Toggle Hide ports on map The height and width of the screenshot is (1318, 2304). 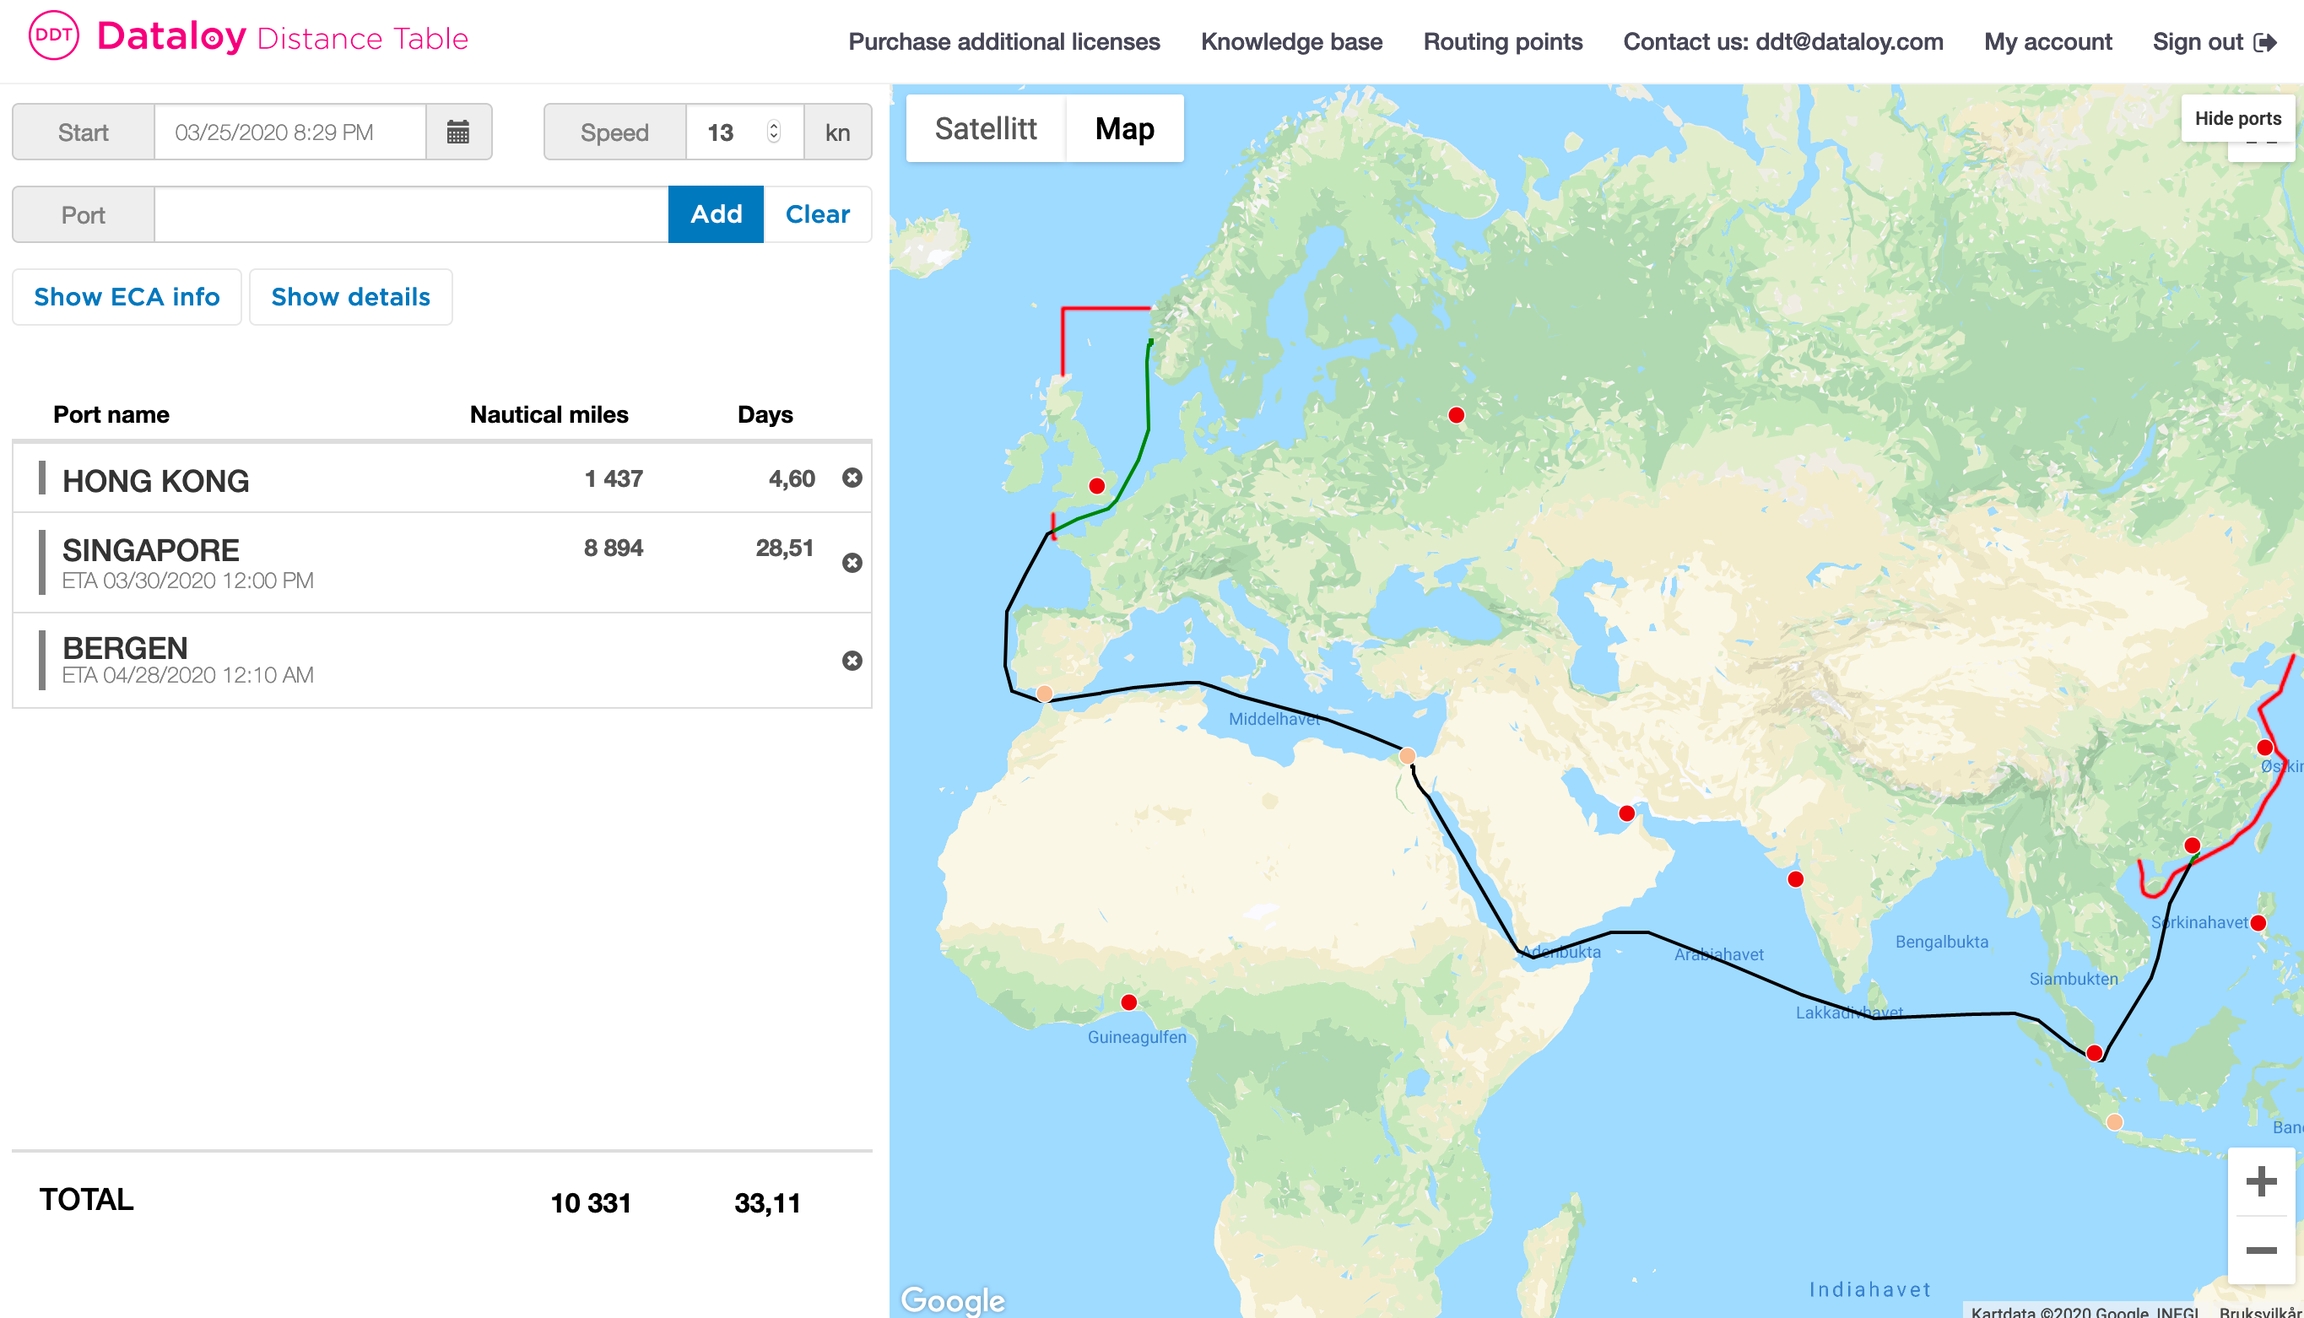[2237, 118]
